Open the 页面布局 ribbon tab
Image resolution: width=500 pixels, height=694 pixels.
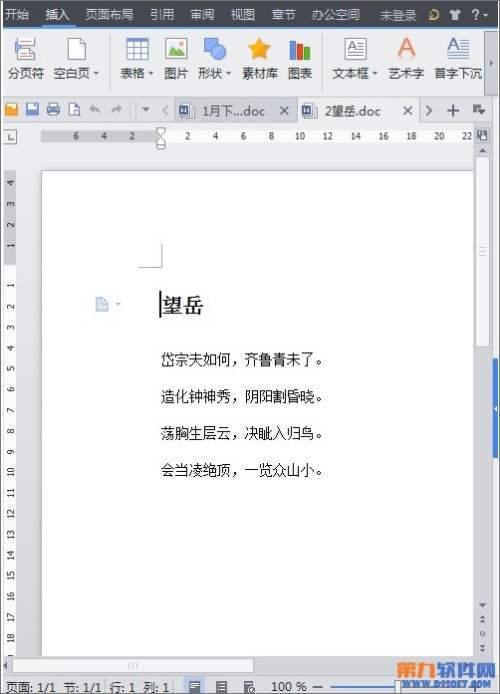pyautogui.click(x=109, y=14)
